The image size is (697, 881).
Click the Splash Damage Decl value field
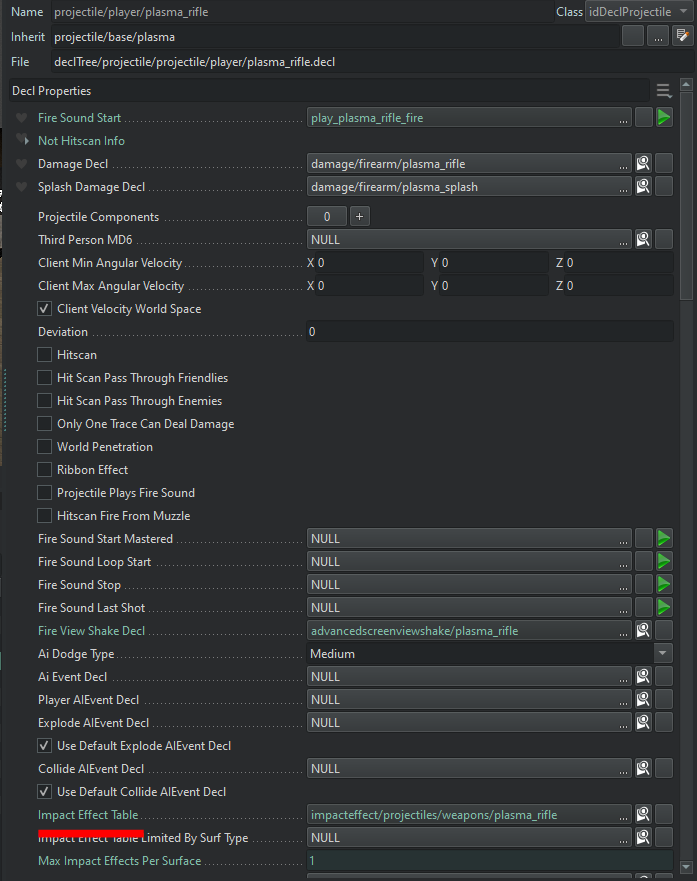(x=469, y=187)
